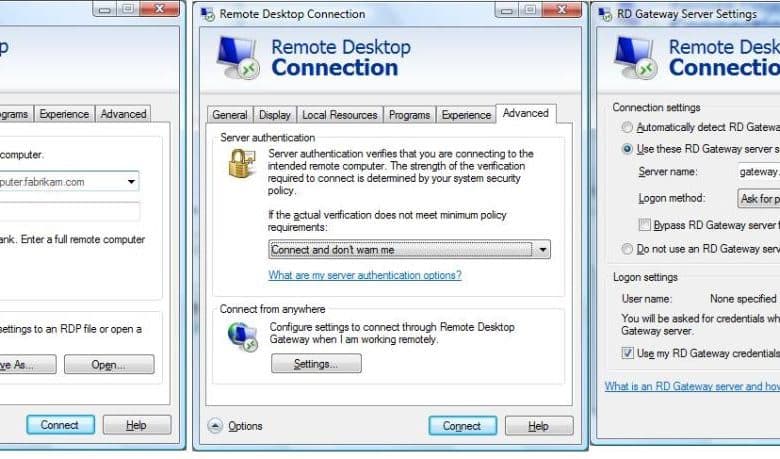Click Help in the middle Remote Desktop window

539,426
